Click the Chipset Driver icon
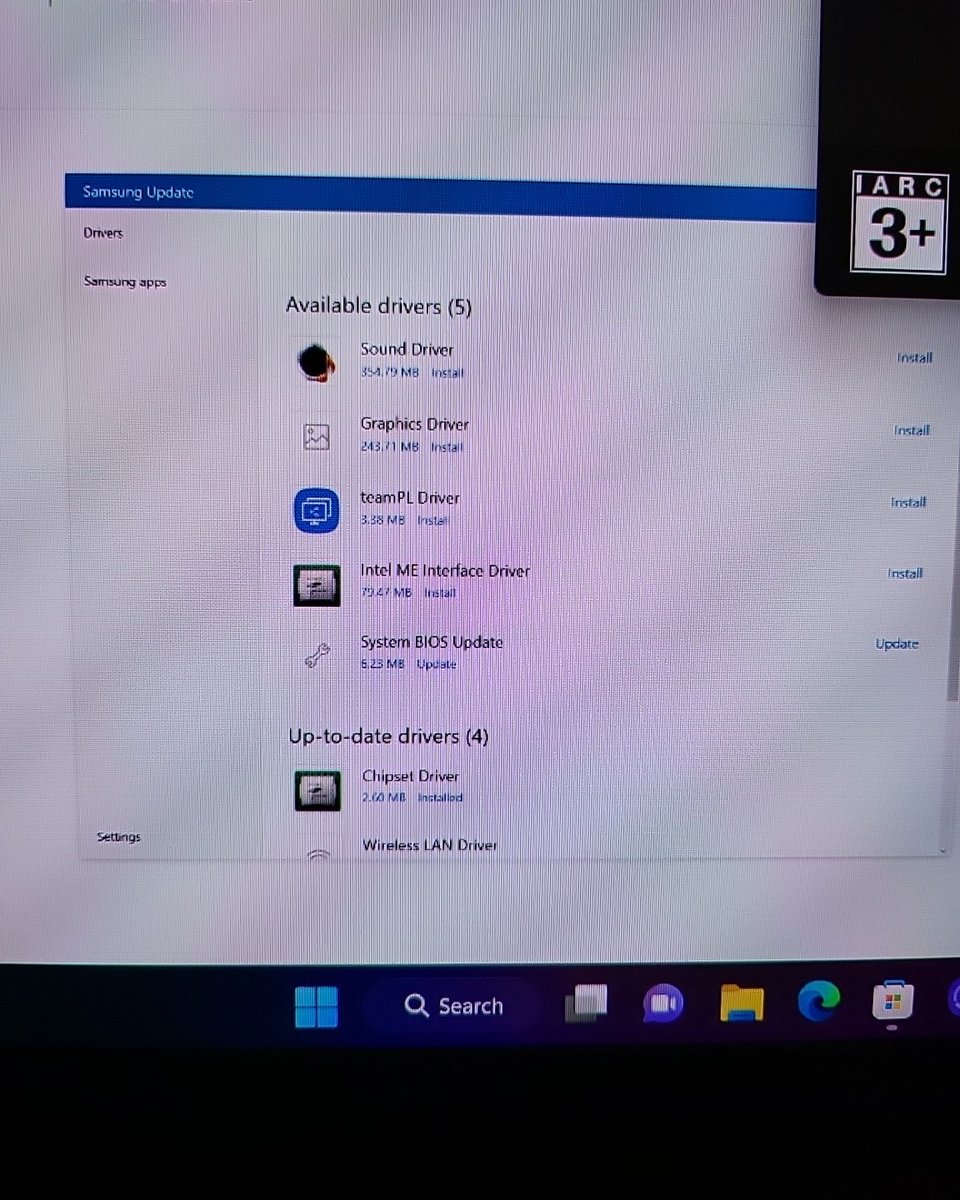 (x=318, y=790)
